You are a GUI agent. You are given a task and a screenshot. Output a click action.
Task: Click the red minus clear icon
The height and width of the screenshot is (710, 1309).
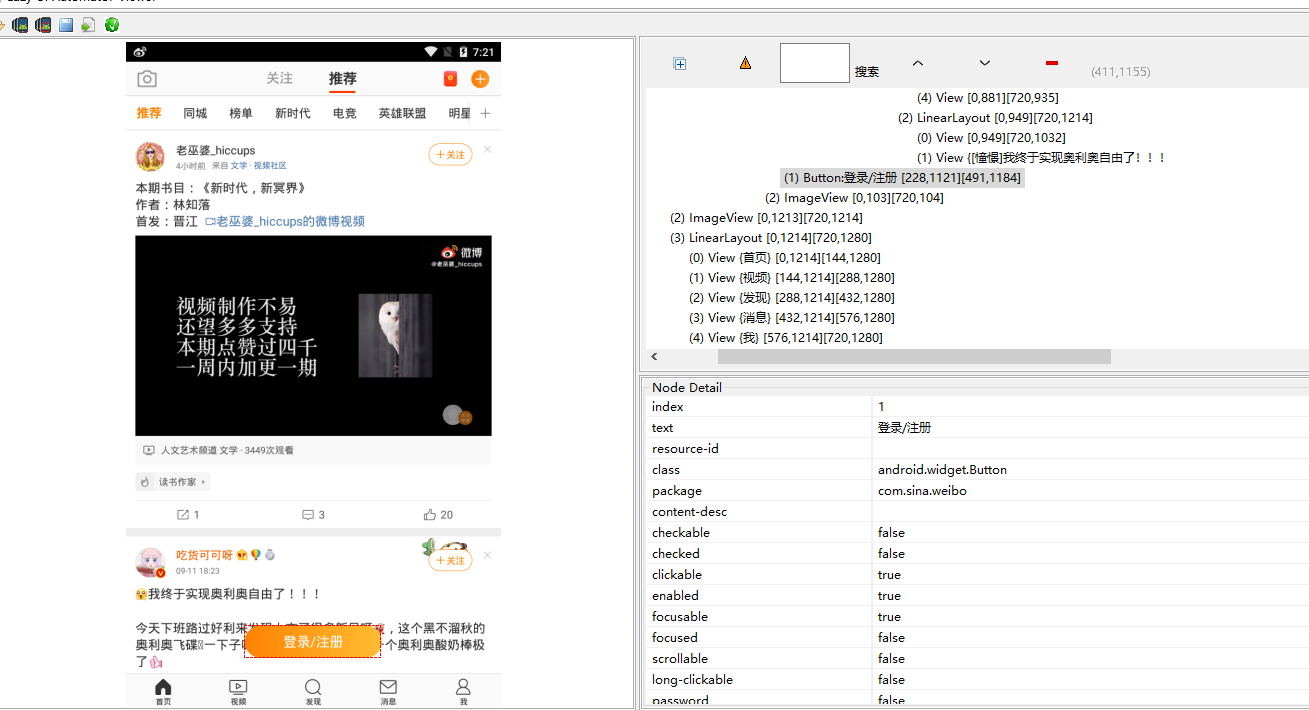1052,63
